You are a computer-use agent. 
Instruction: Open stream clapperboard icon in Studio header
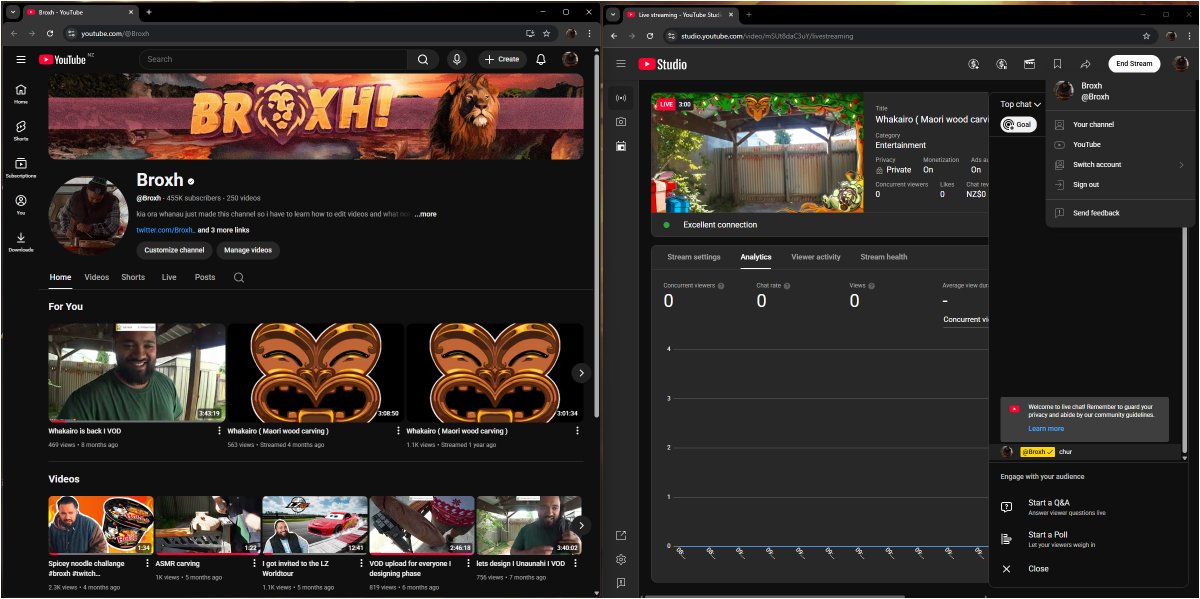coord(1029,64)
